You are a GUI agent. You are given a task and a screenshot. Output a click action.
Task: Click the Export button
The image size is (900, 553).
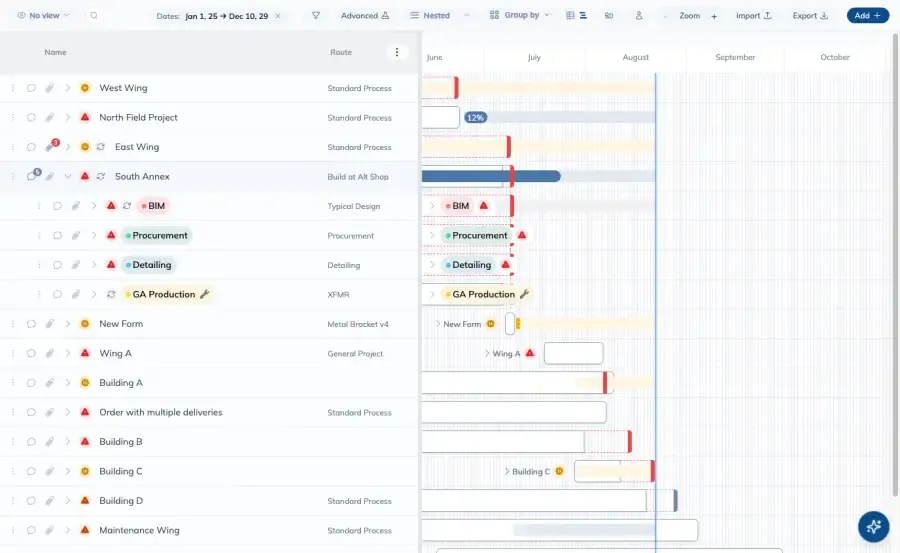click(810, 16)
